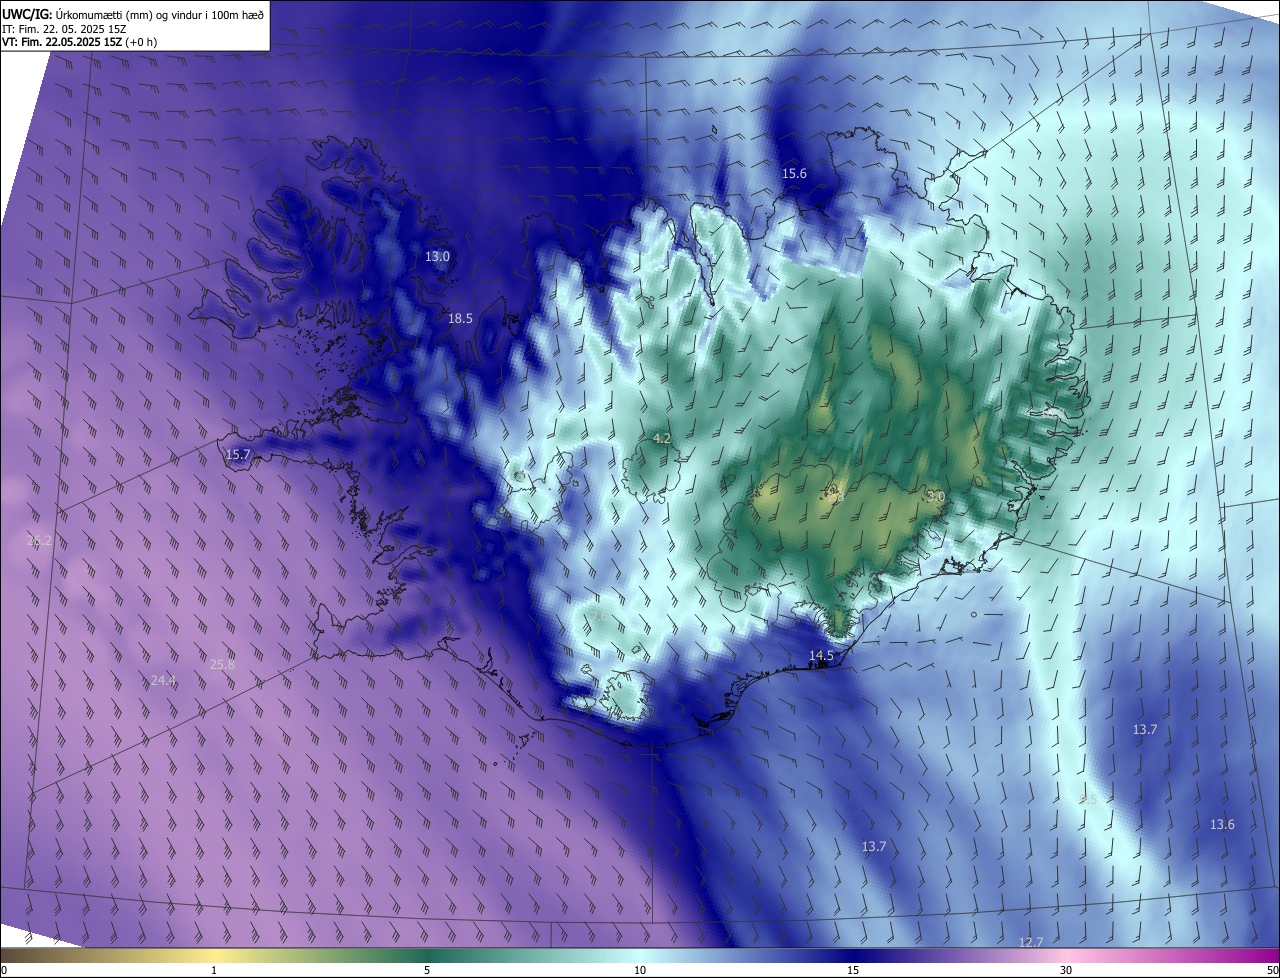Click the 4.2 value label on the map
The image size is (1280, 978).
661,439
